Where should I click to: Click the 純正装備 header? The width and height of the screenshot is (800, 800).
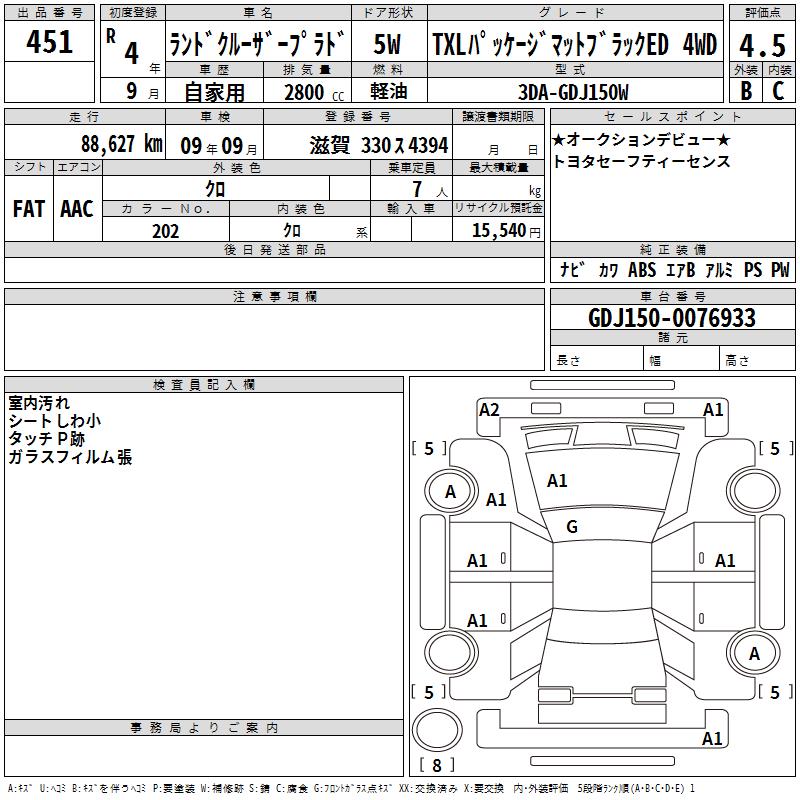click(x=672, y=249)
